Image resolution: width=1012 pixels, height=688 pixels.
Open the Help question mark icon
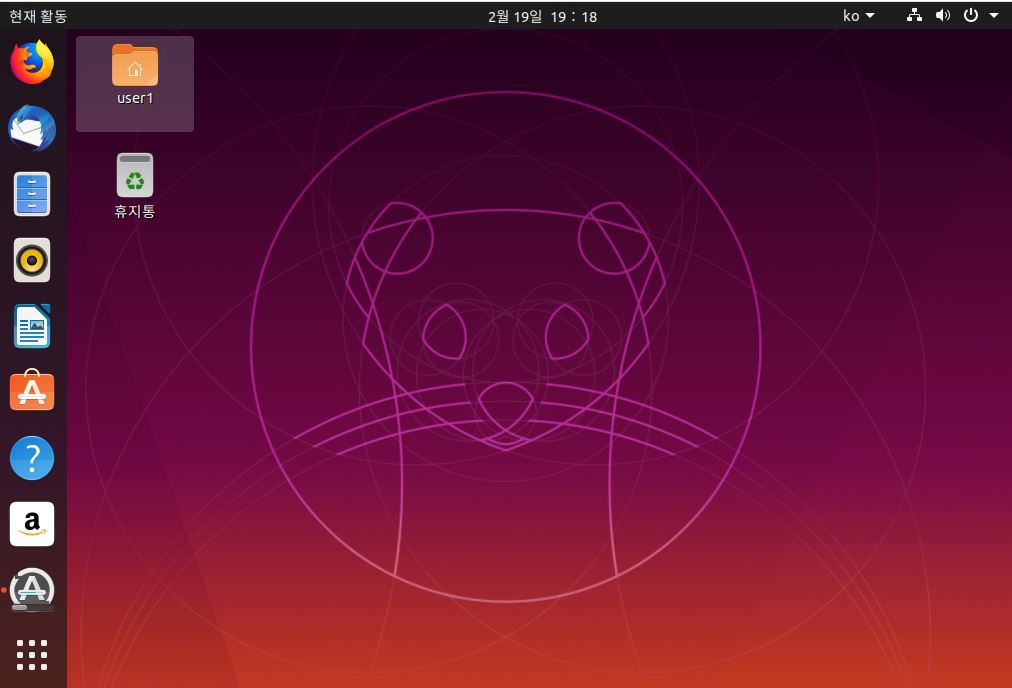[x=32, y=458]
